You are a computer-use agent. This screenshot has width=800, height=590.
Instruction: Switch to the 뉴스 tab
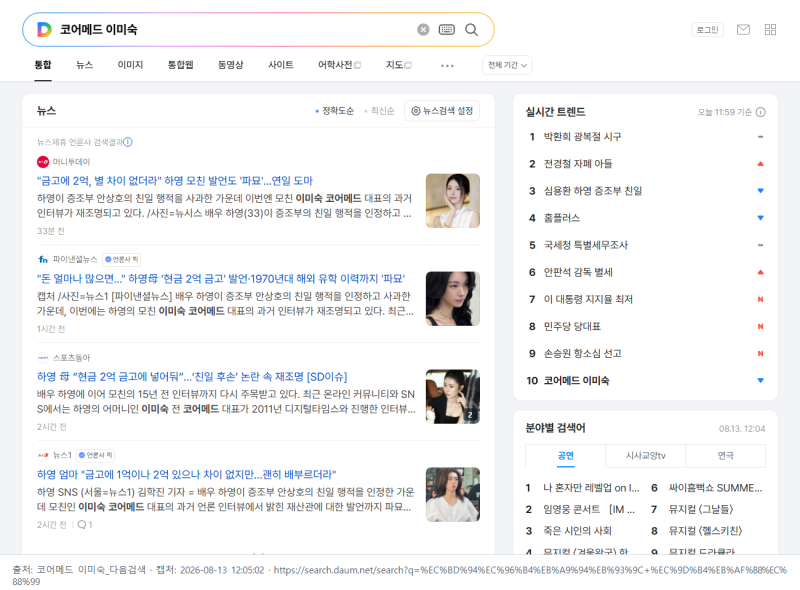pos(85,65)
